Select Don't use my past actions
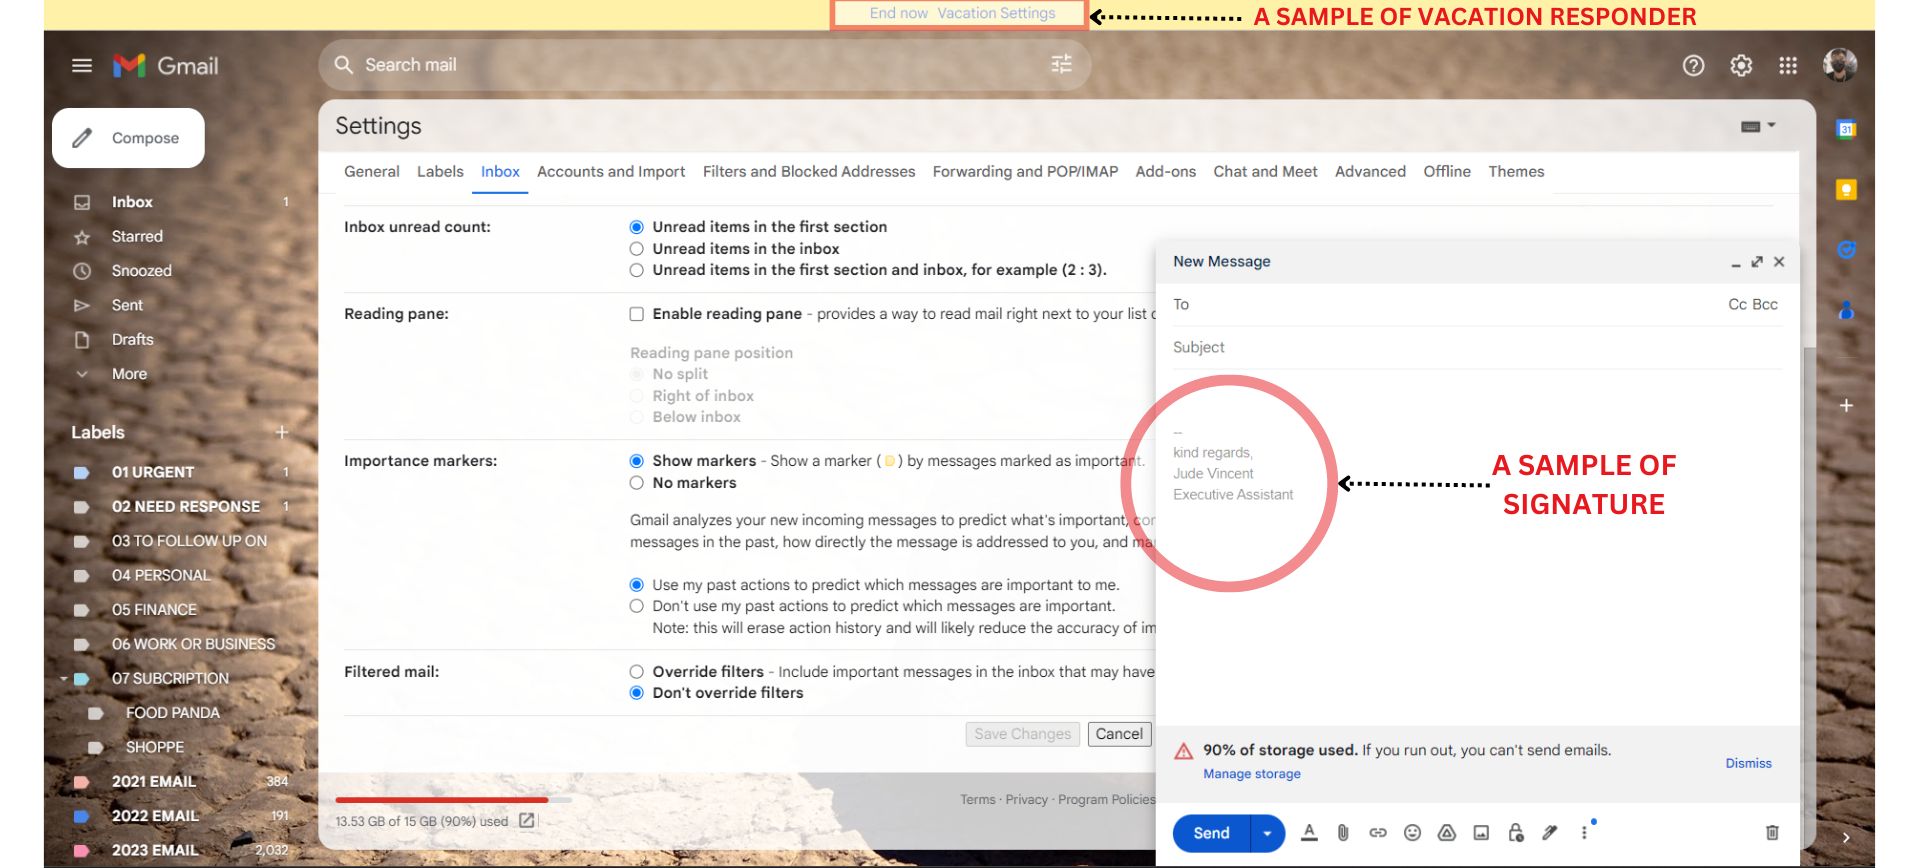1919x868 pixels. coord(636,606)
